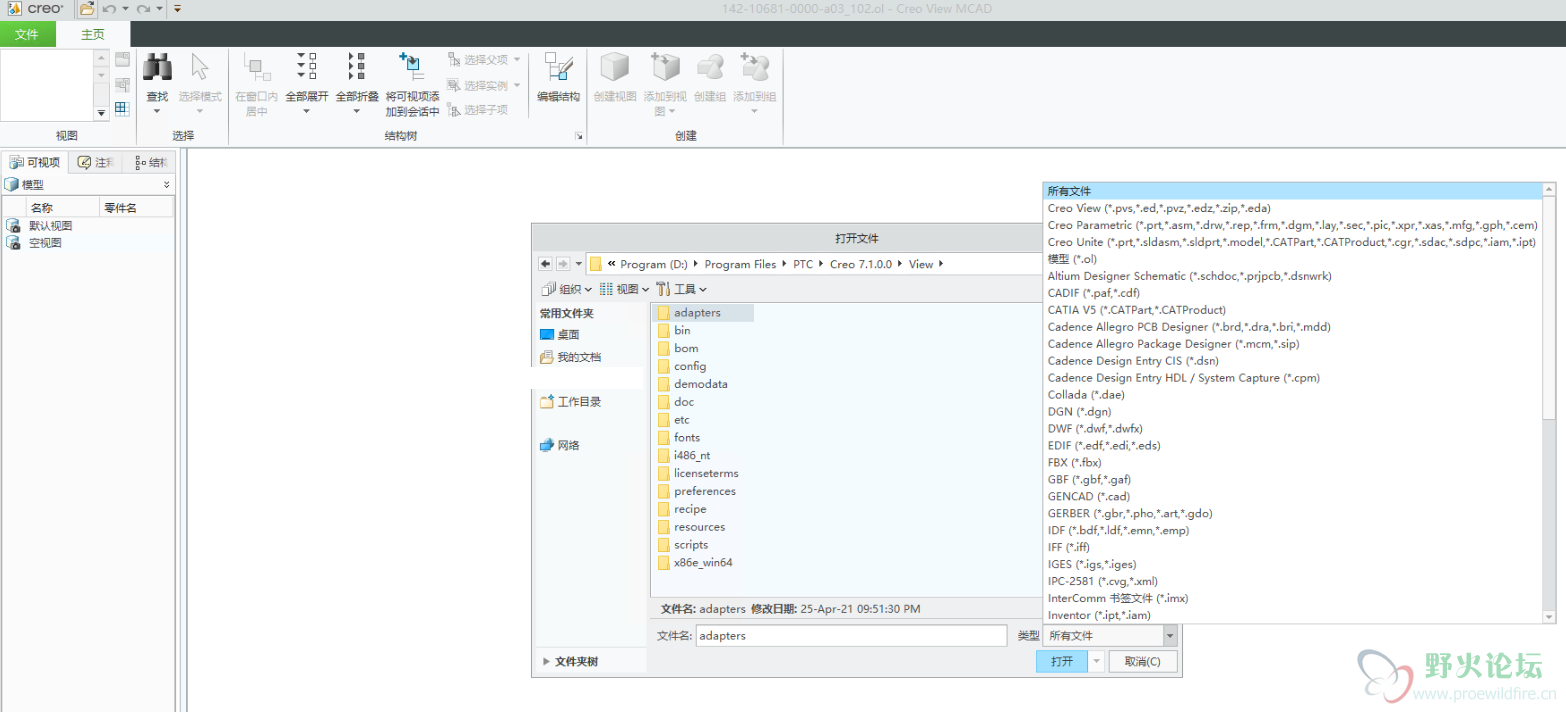Open the arrow next to 打开 button
This screenshot has width=1566, height=712.
1096,661
